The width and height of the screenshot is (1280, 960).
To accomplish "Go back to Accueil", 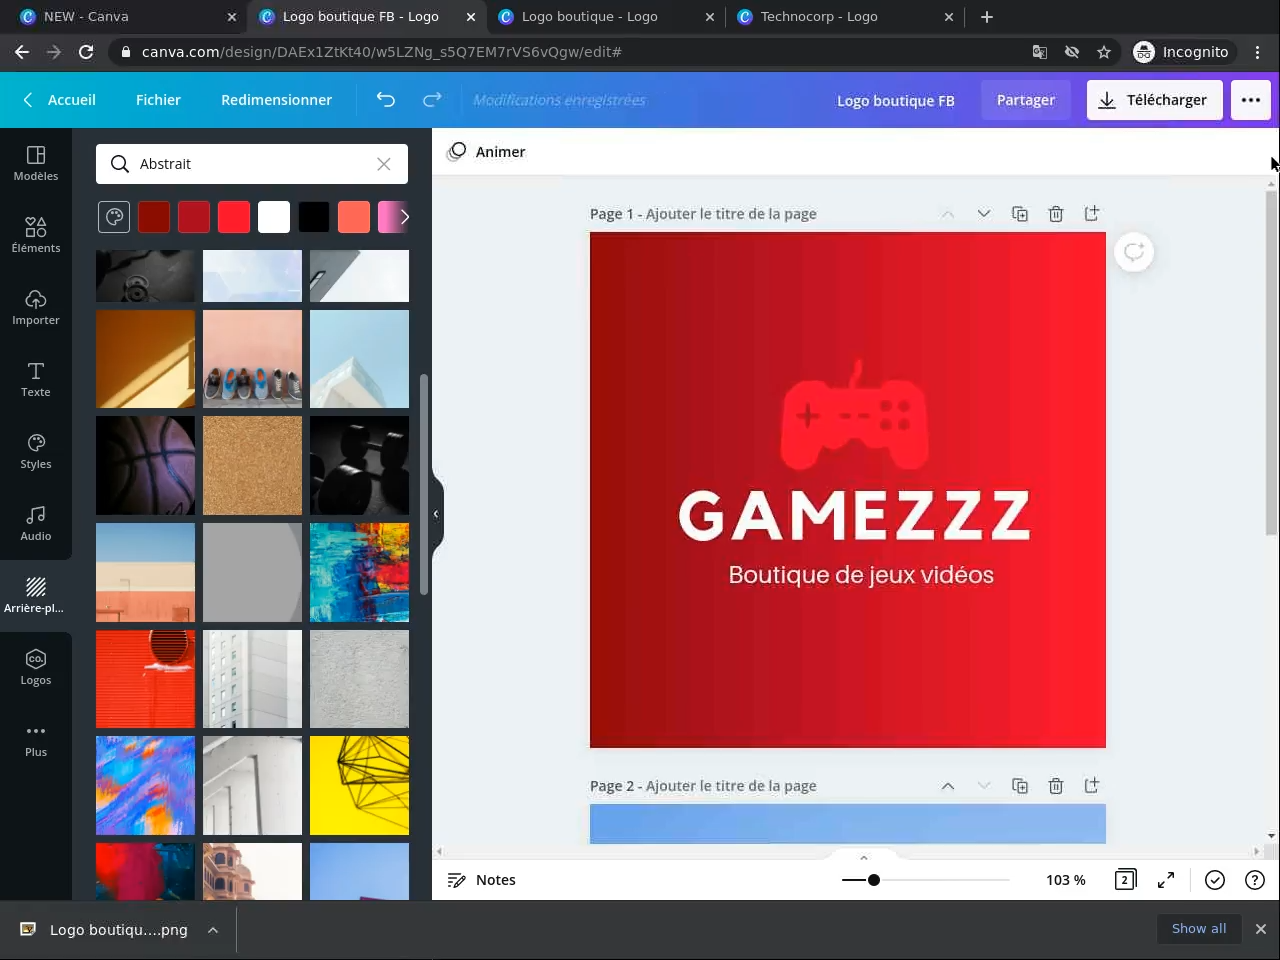I will pos(60,100).
